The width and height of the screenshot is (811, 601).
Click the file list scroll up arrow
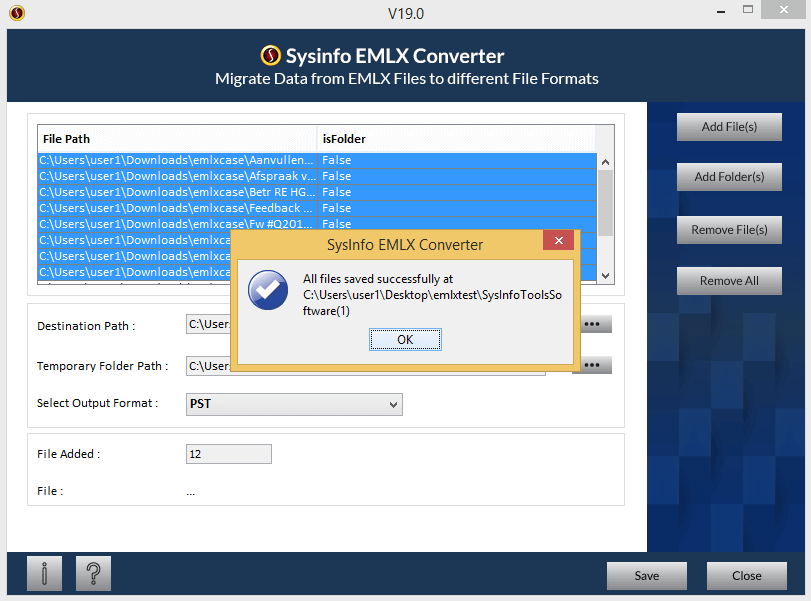point(606,162)
